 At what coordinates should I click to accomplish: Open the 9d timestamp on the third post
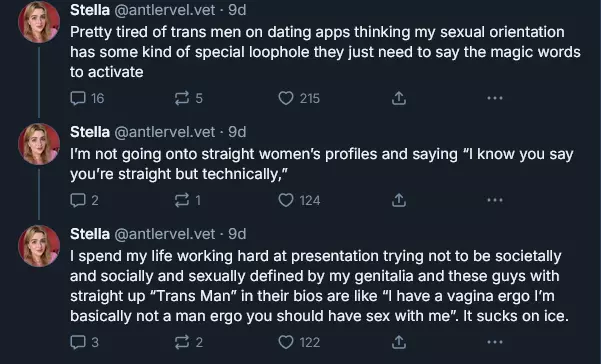tap(237, 234)
